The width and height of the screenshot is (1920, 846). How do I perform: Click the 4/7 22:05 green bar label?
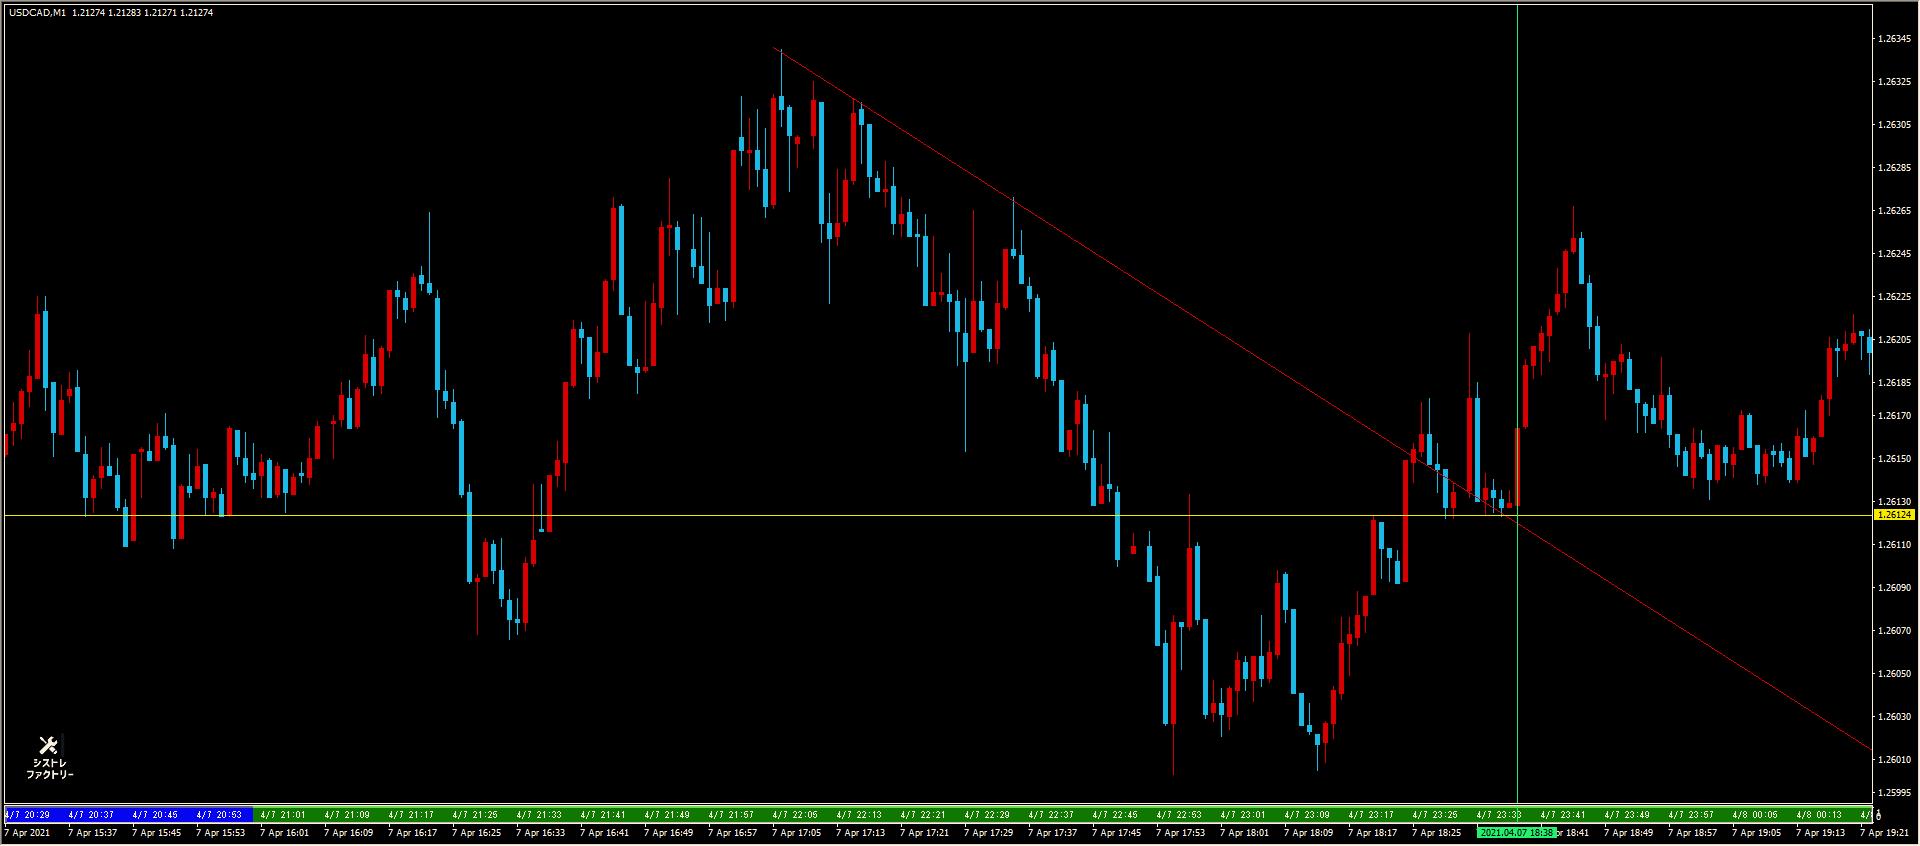point(795,815)
